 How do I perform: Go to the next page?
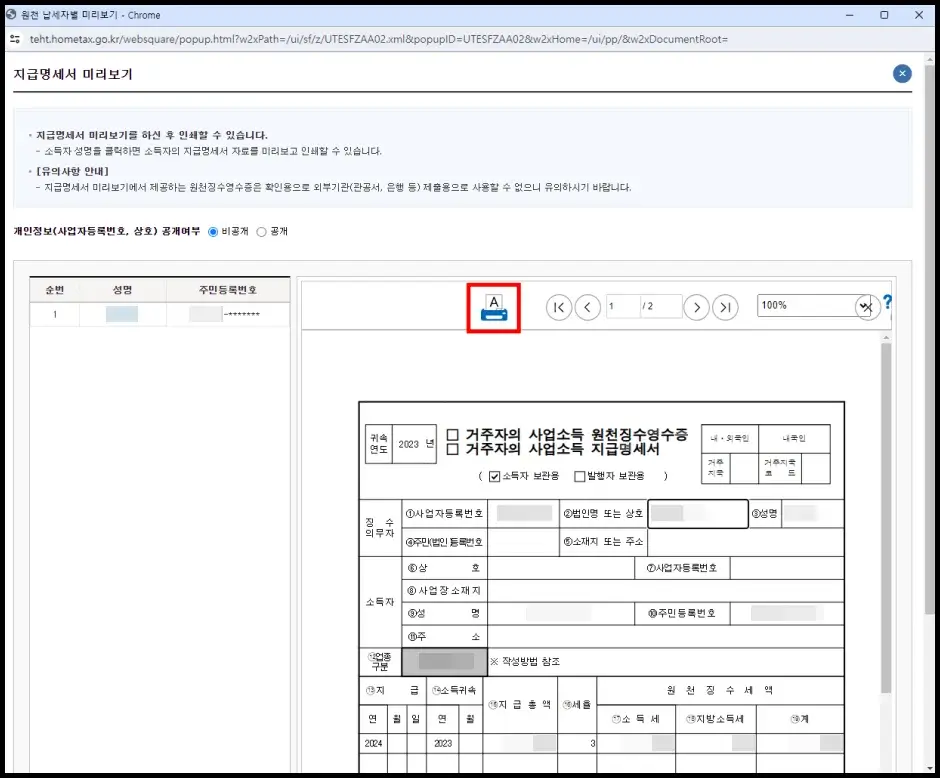click(x=696, y=307)
